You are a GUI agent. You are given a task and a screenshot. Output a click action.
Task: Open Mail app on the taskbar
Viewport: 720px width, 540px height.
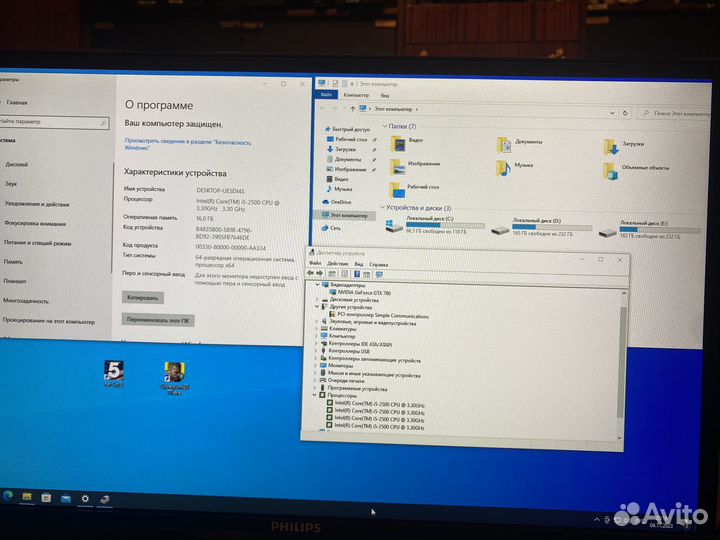tap(66, 498)
